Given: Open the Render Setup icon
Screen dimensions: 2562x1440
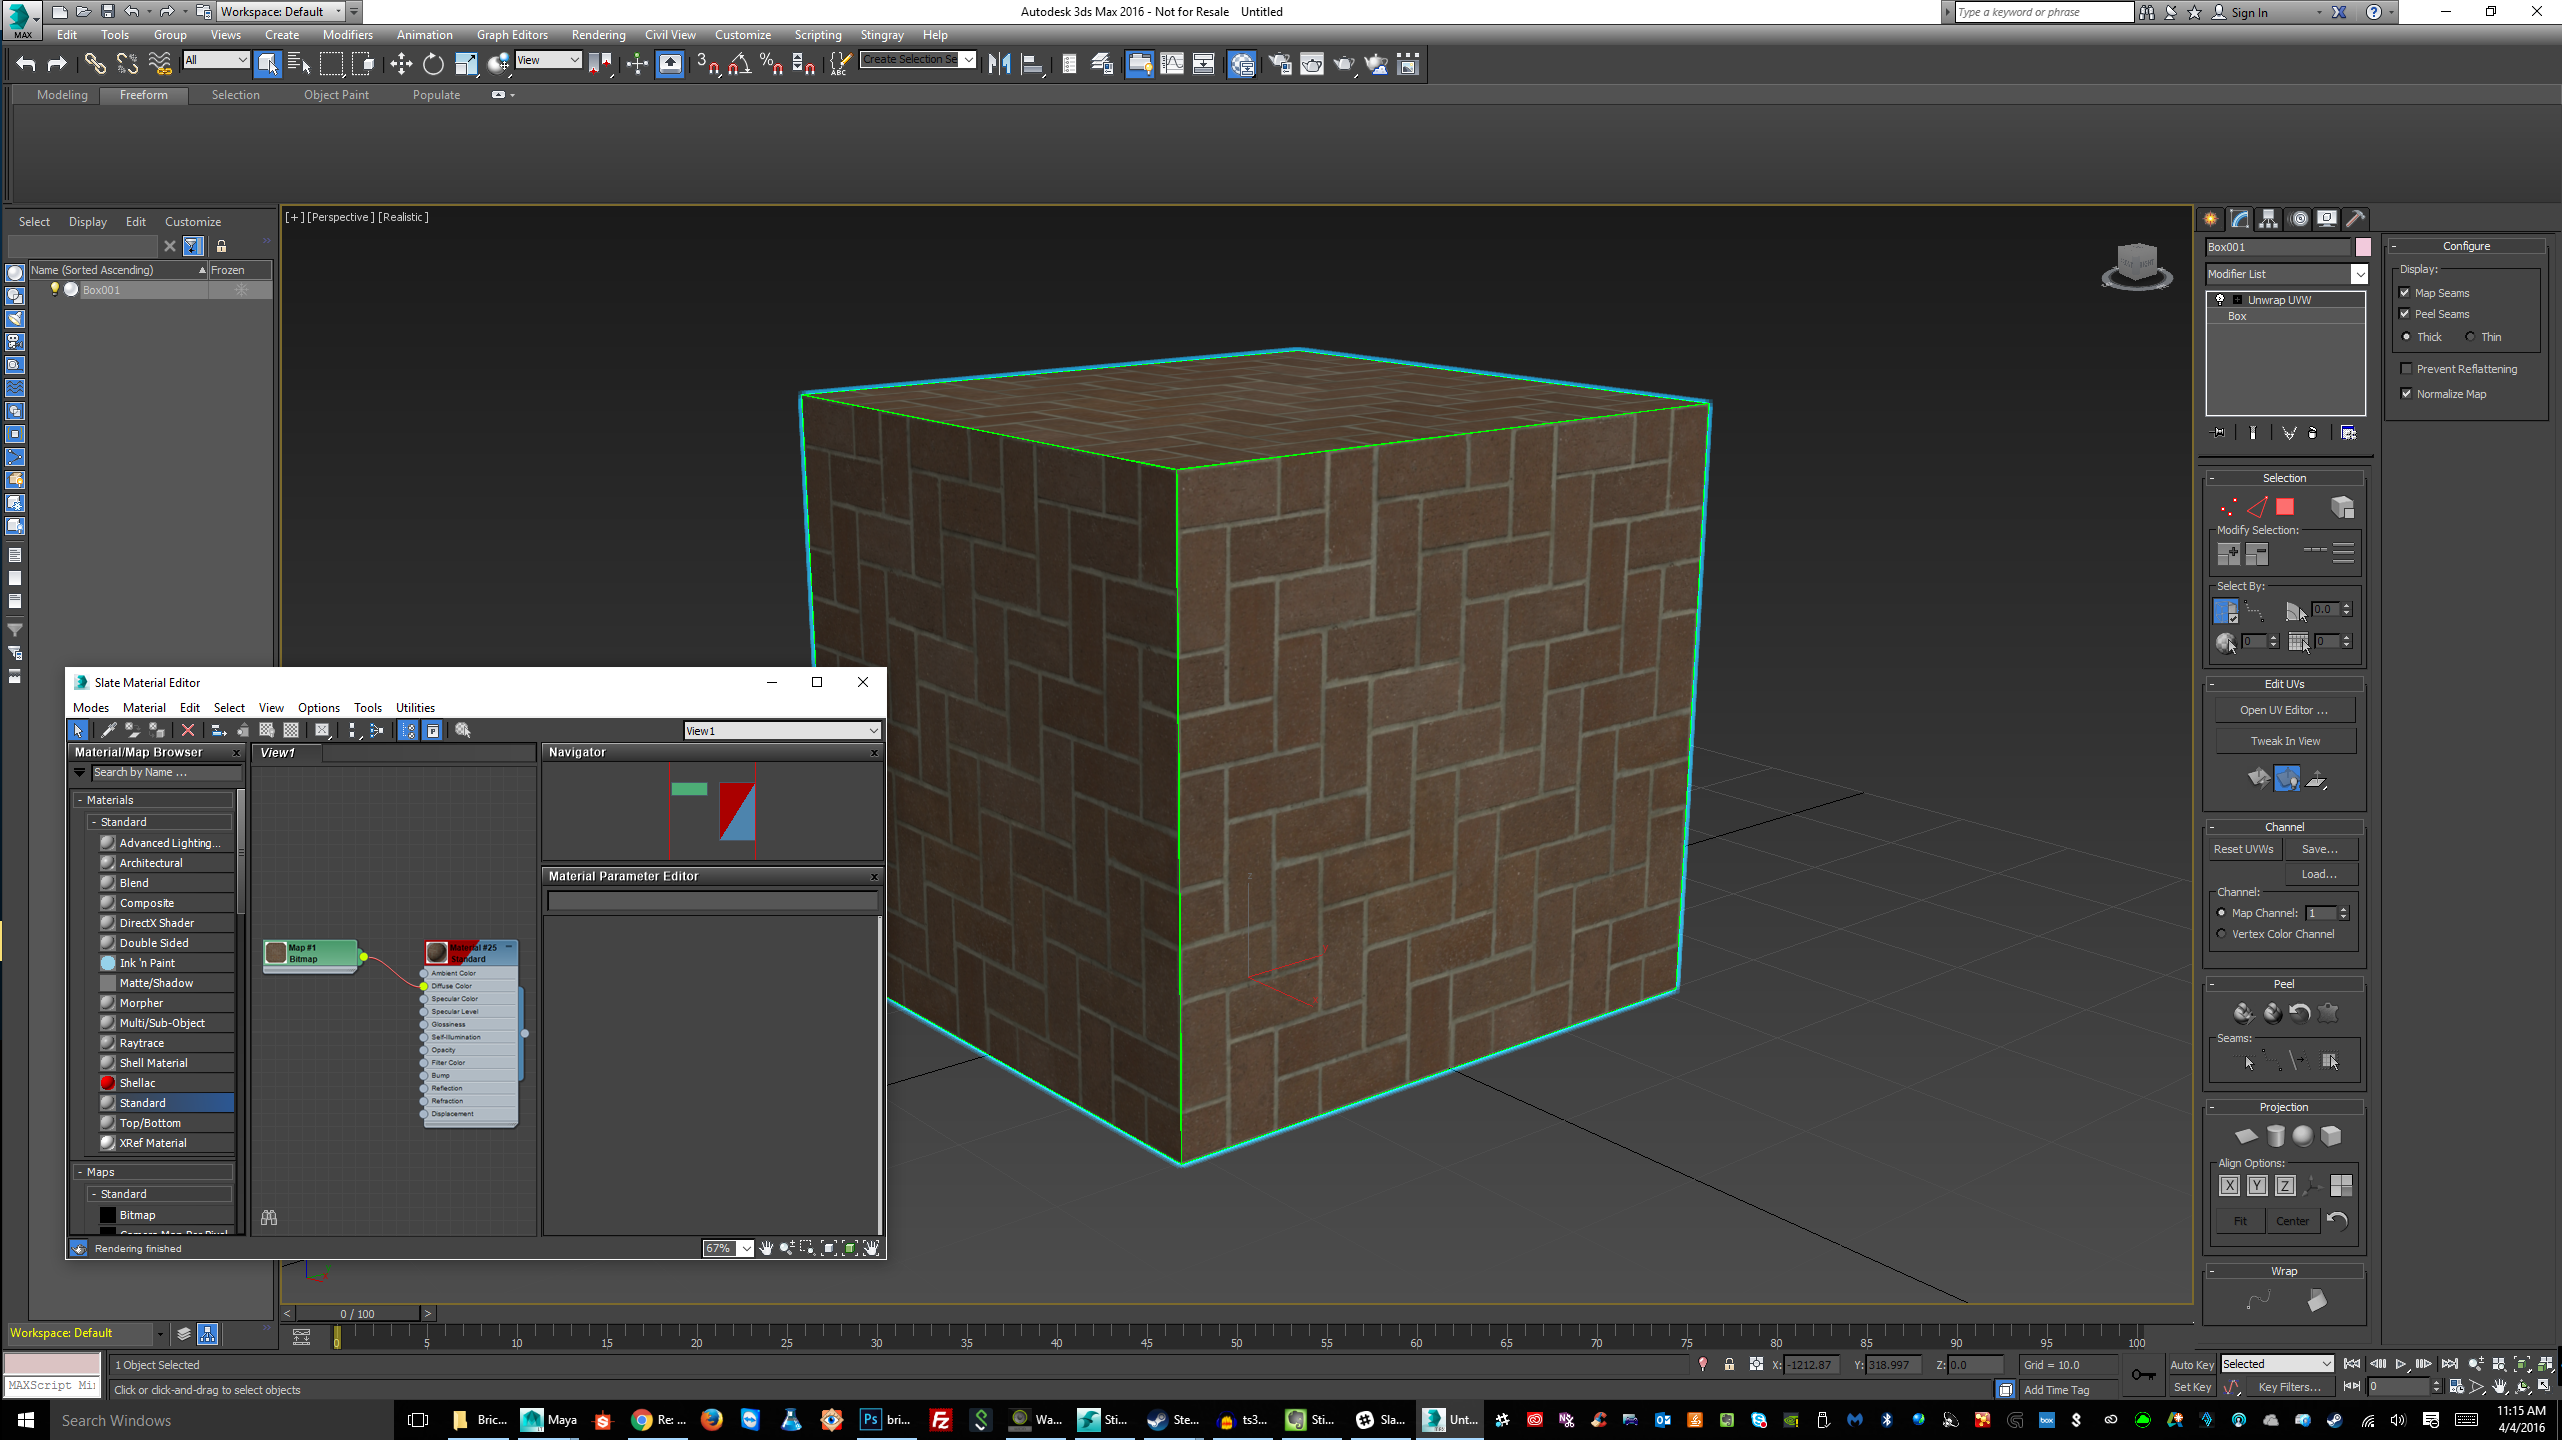Looking at the screenshot, I should click(1279, 65).
